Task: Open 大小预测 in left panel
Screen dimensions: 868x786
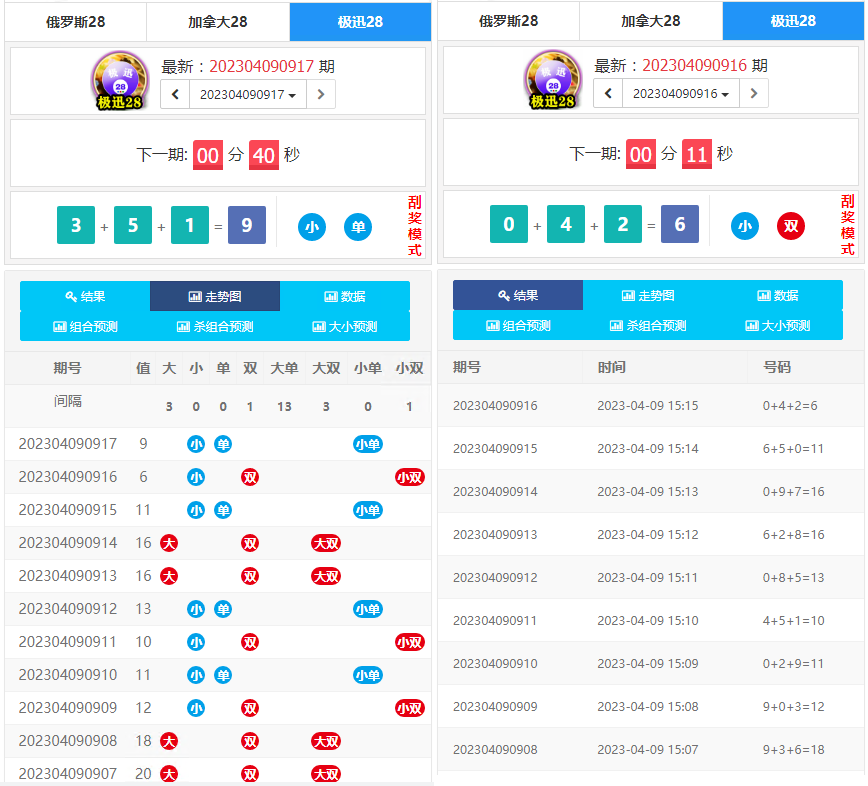Action: (345, 327)
